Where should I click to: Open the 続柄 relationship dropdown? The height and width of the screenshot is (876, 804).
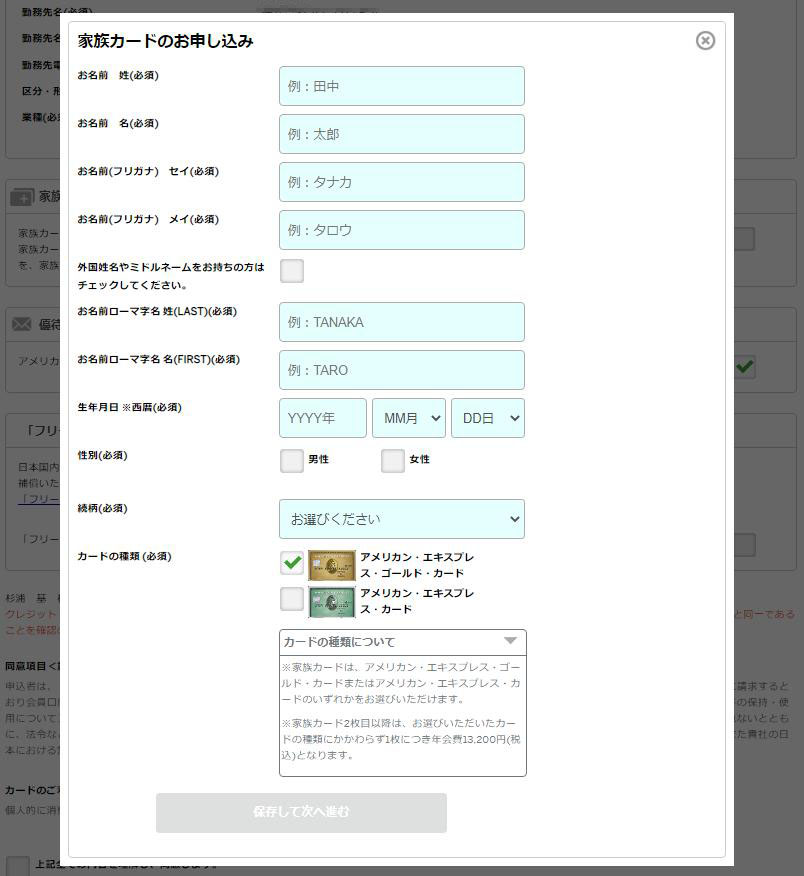tap(402, 519)
